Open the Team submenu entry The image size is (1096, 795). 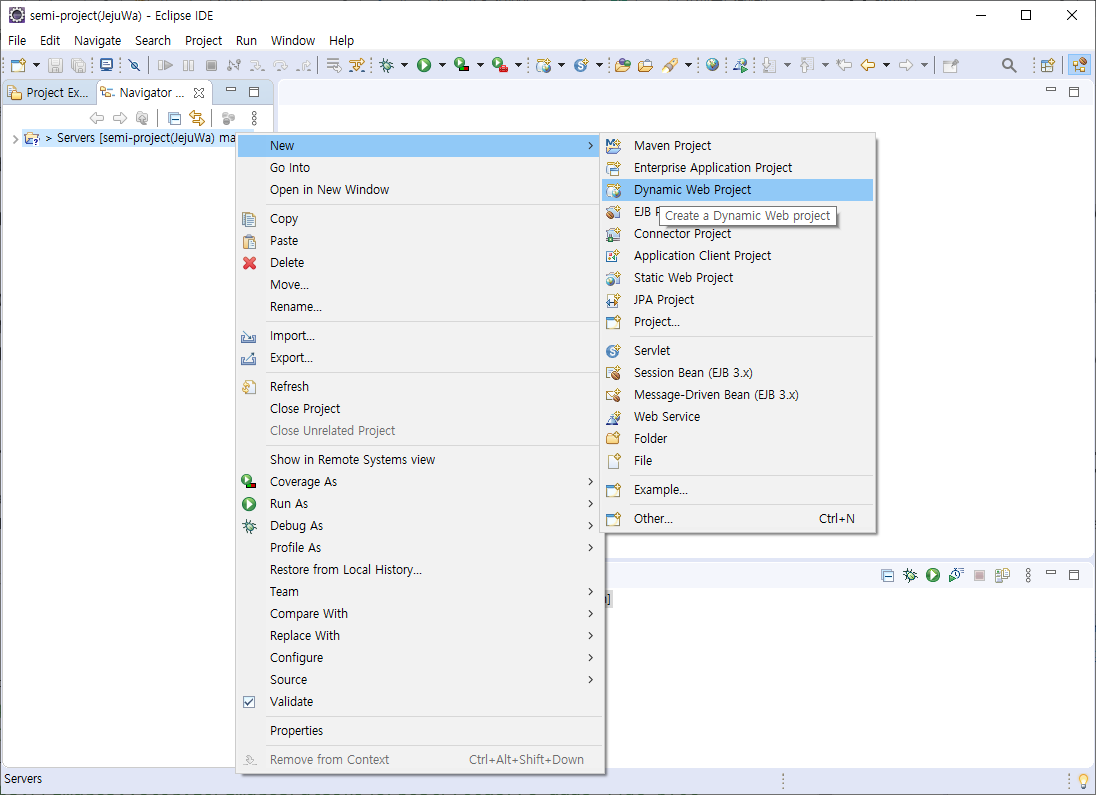(419, 592)
